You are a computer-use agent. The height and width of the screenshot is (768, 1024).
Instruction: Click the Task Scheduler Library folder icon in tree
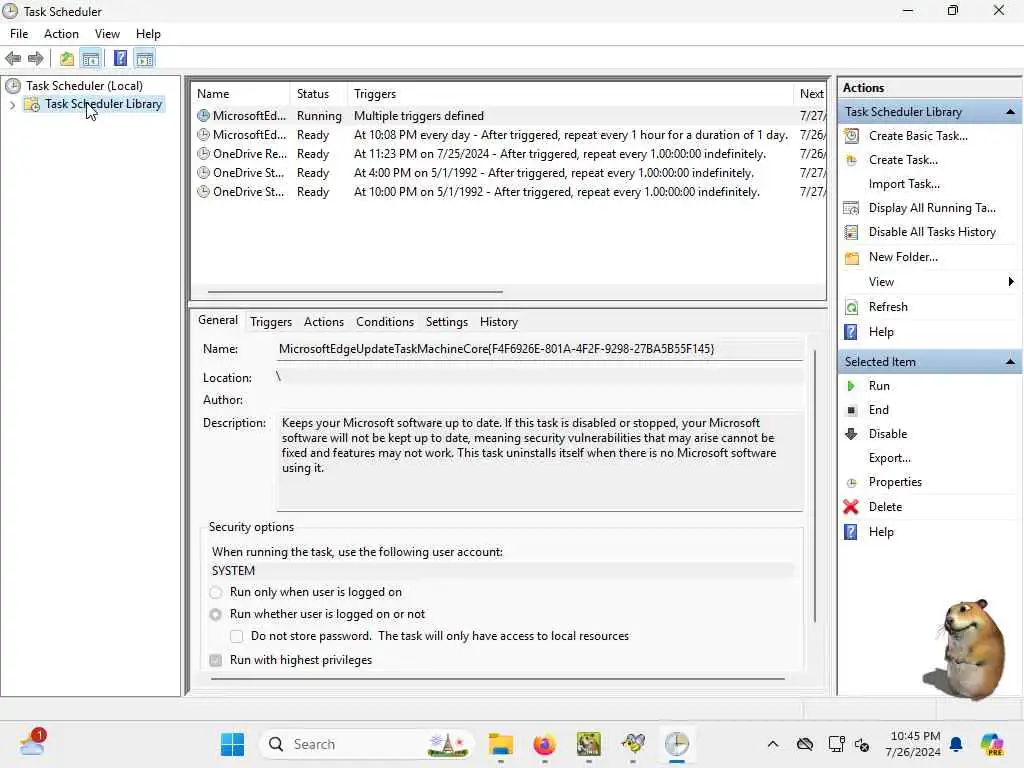point(31,104)
